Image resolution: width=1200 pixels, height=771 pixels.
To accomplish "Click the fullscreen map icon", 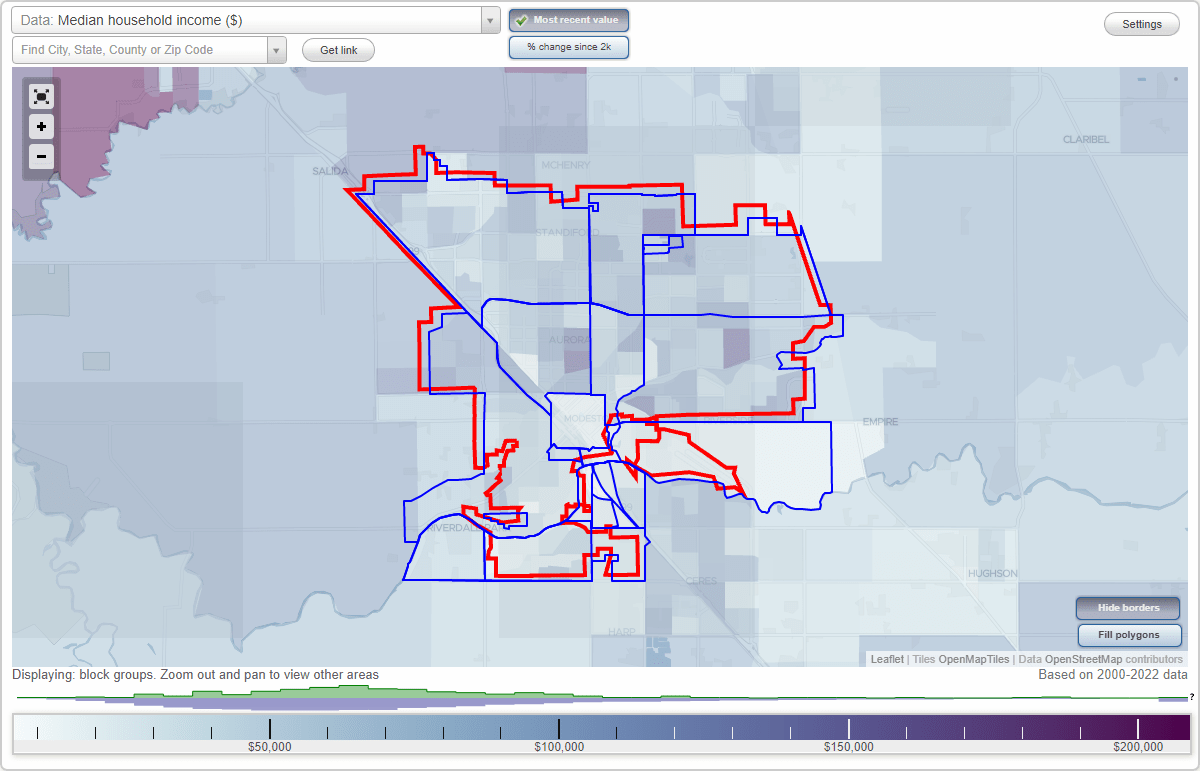I will pyautogui.click(x=41, y=96).
